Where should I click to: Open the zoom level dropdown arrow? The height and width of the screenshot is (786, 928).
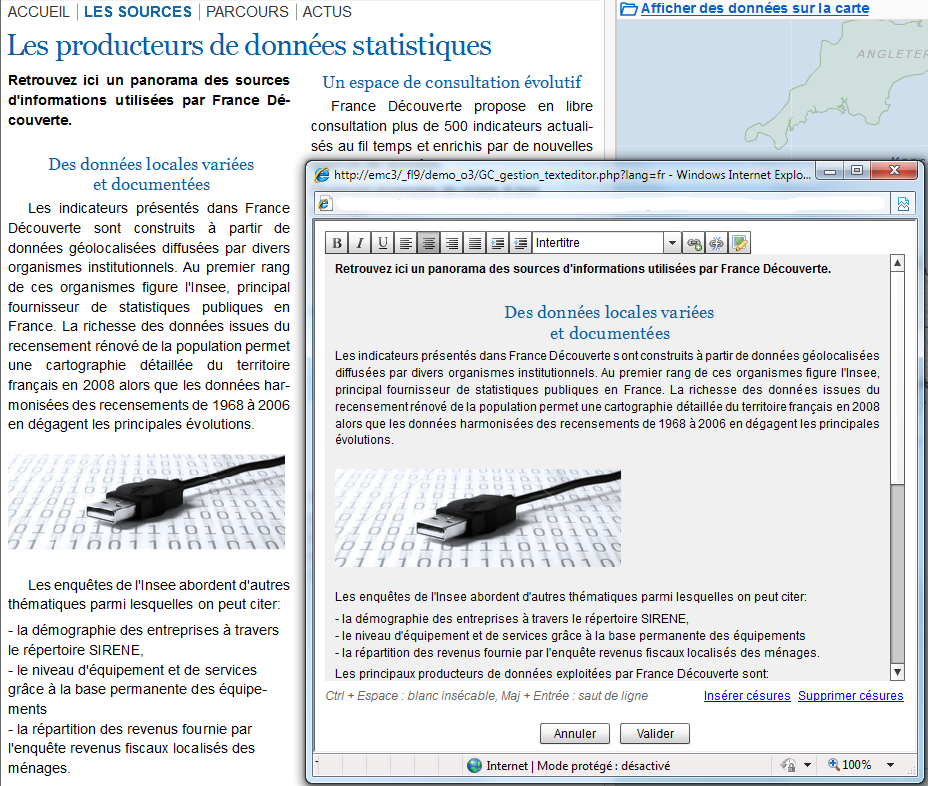coord(890,765)
